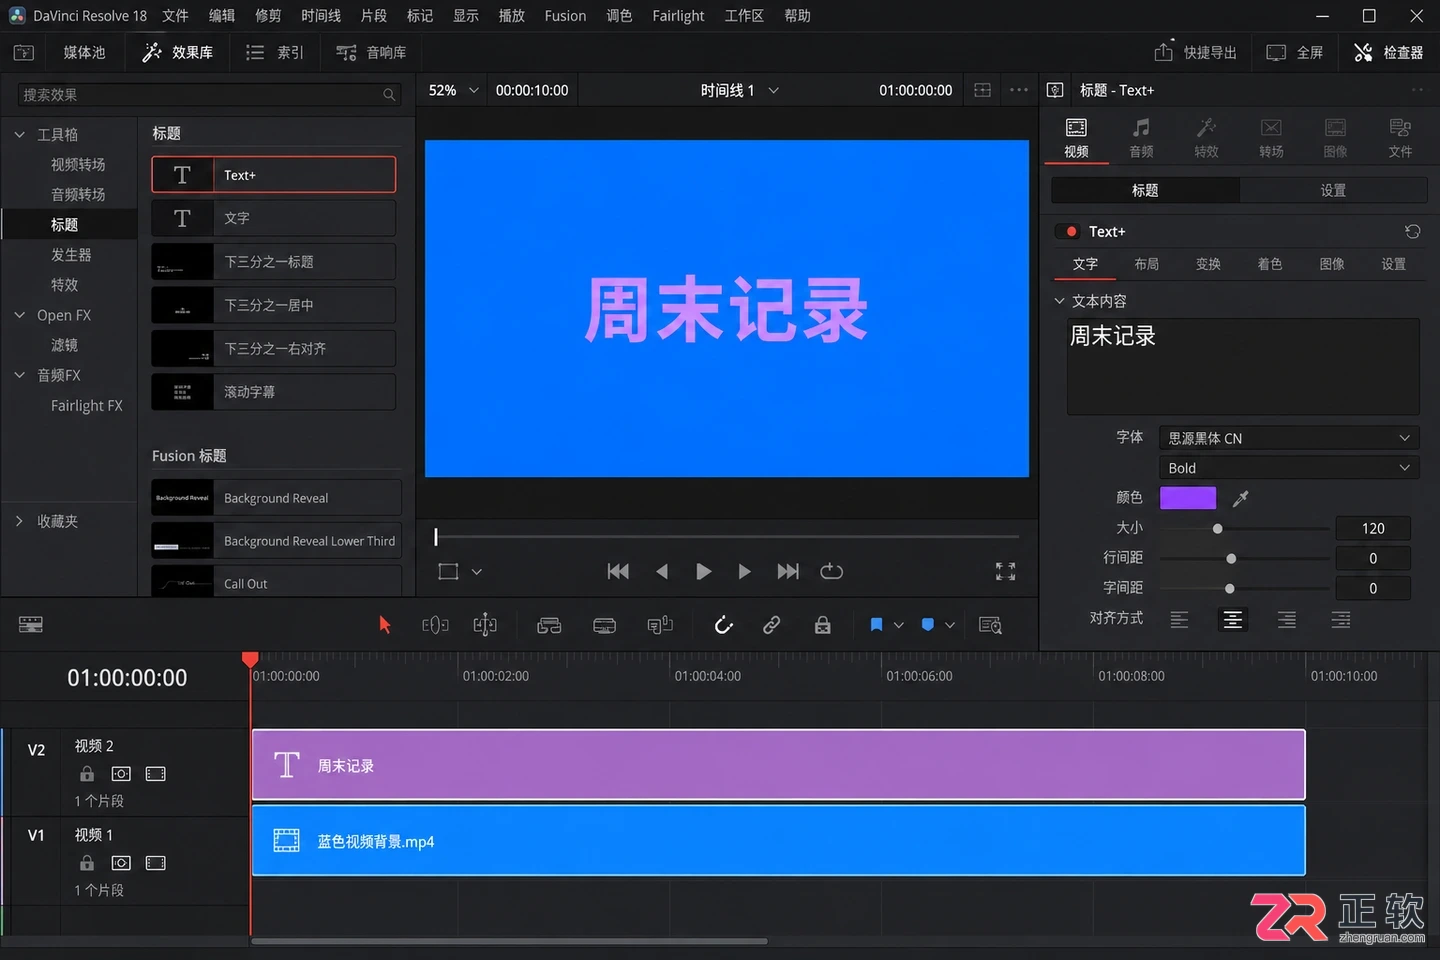Viewport: 1440px width, 960px height.
Task: Toggle the linked selection chain icon
Action: 771,625
